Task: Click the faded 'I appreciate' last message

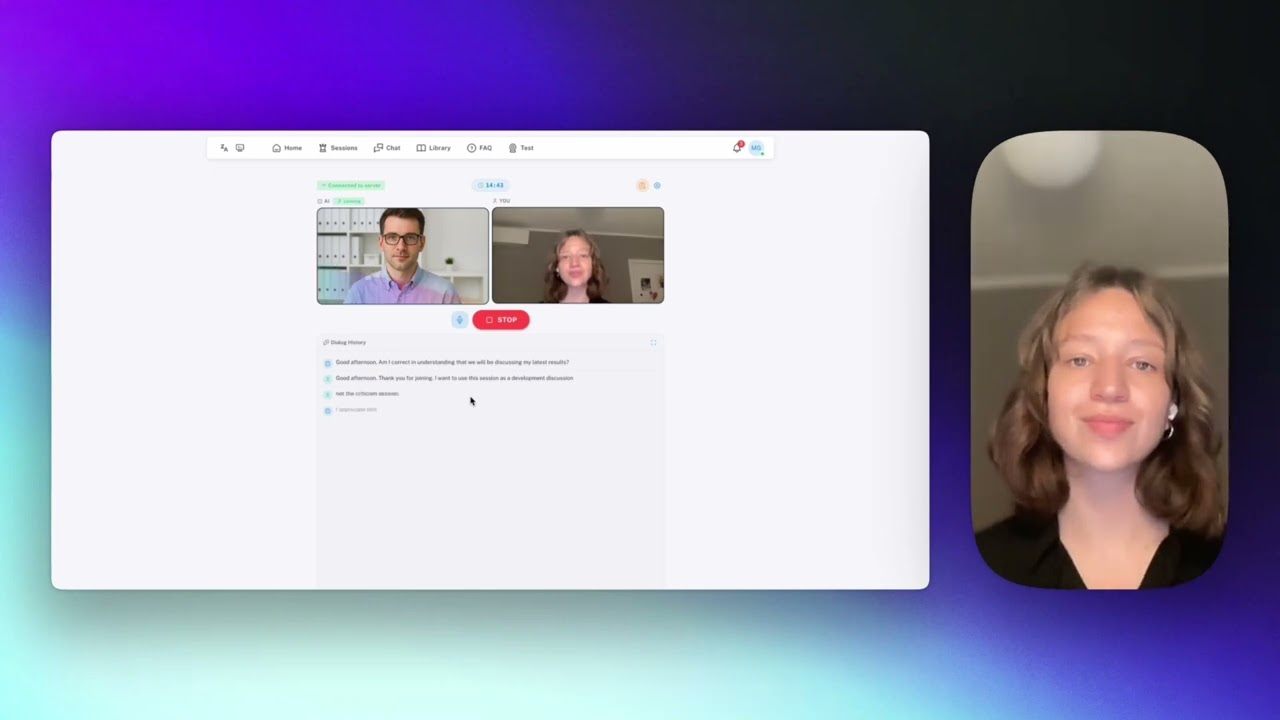Action: [x=356, y=410]
